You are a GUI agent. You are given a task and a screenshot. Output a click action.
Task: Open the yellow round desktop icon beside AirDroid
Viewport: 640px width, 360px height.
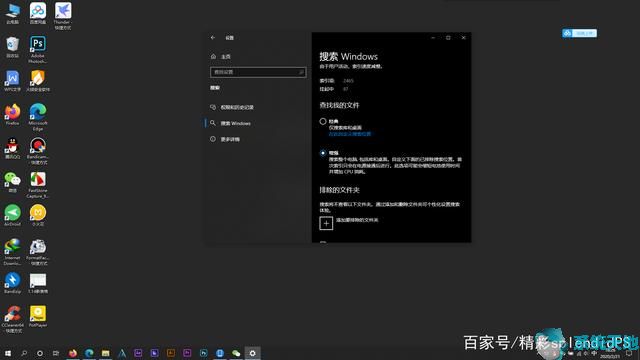38,215
